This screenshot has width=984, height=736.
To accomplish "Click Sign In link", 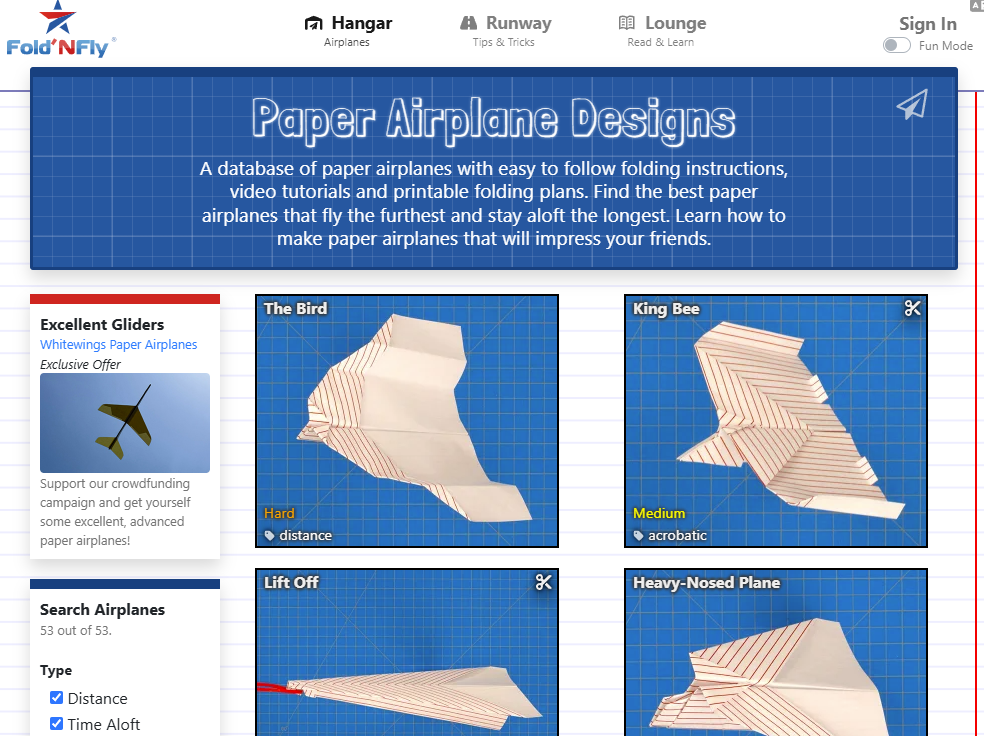I will 928,24.
